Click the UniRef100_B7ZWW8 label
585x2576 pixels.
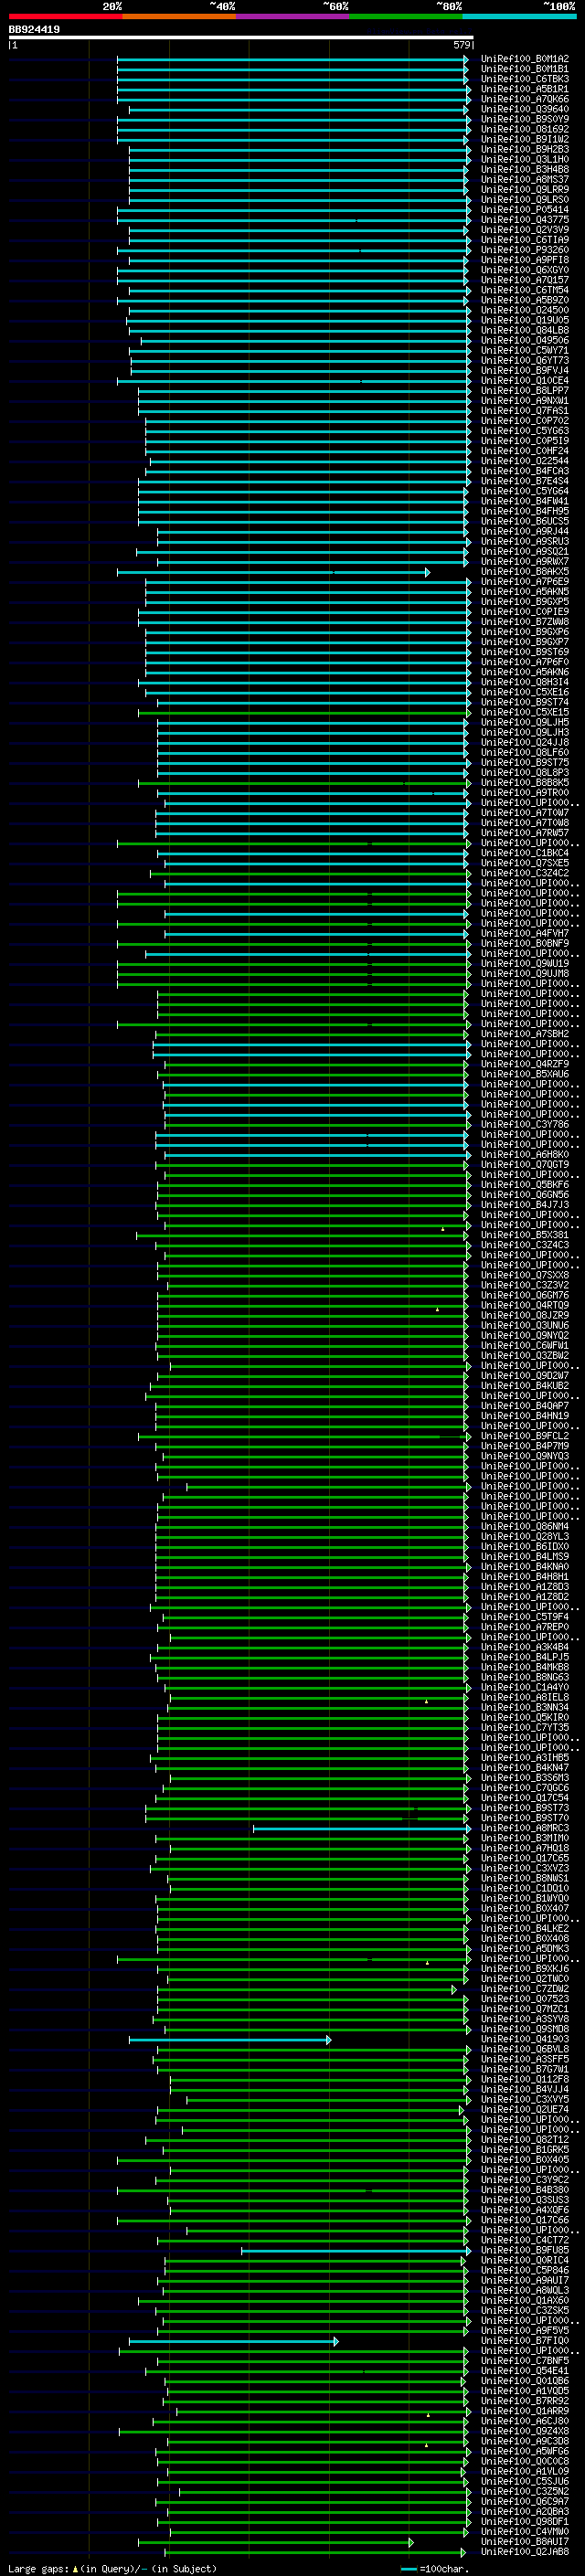[x=525, y=622]
